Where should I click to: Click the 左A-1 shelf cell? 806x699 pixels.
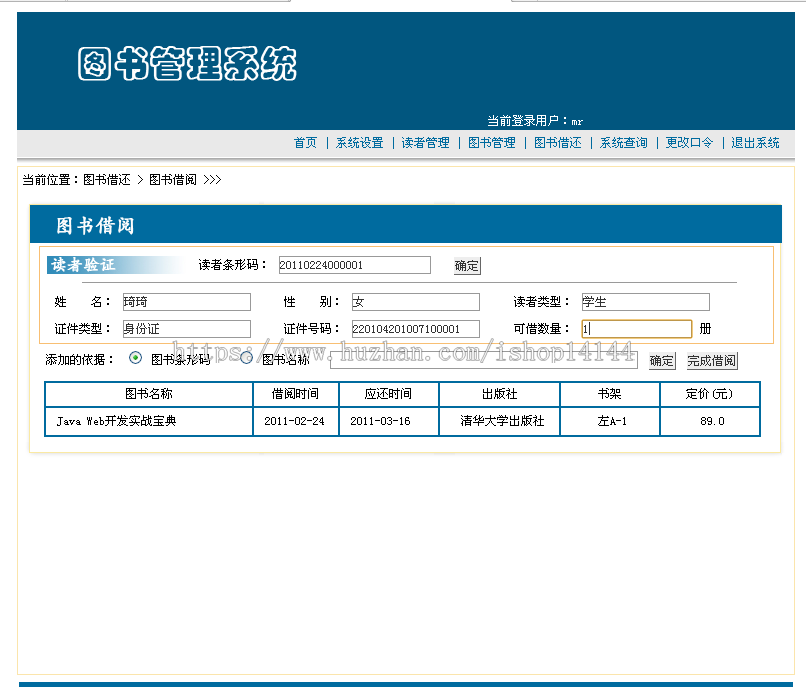[610, 421]
